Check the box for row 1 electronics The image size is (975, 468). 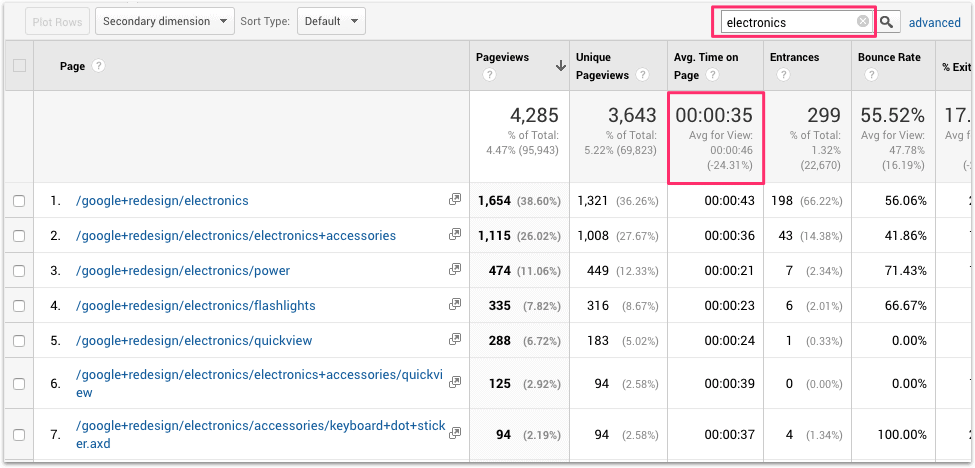(19, 201)
